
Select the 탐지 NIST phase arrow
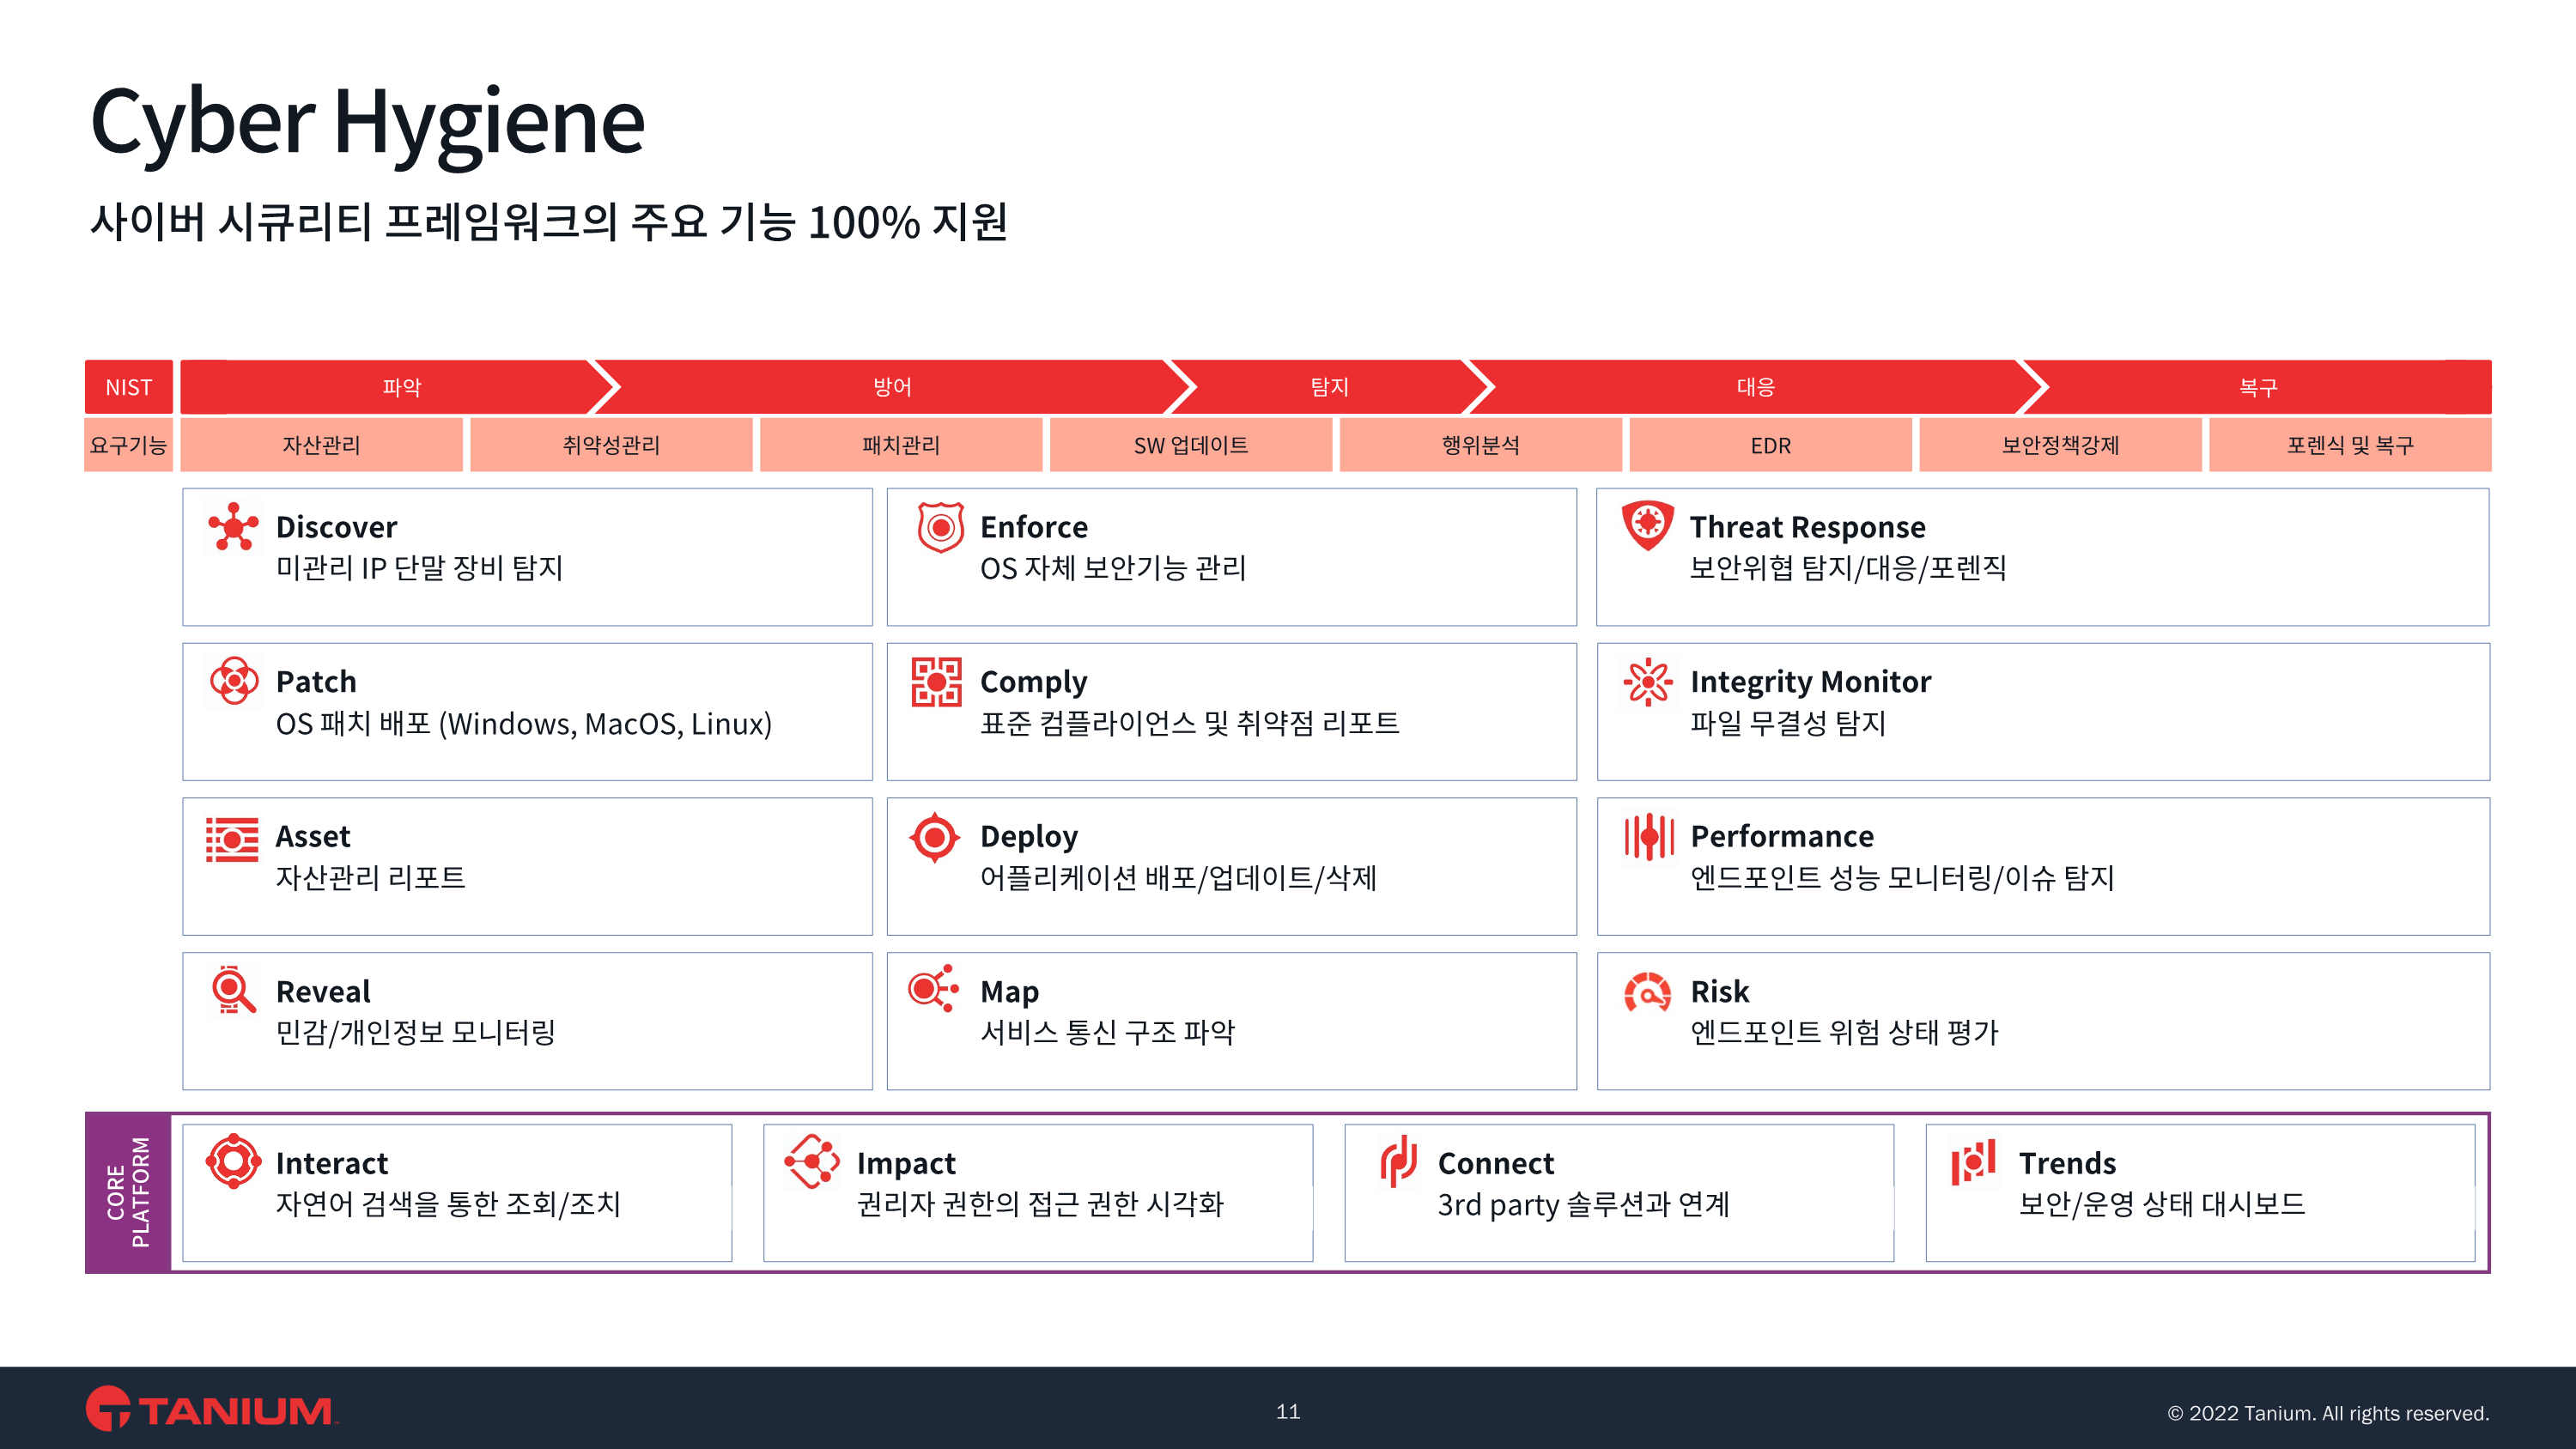pyautogui.click(x=1329, y=387)
